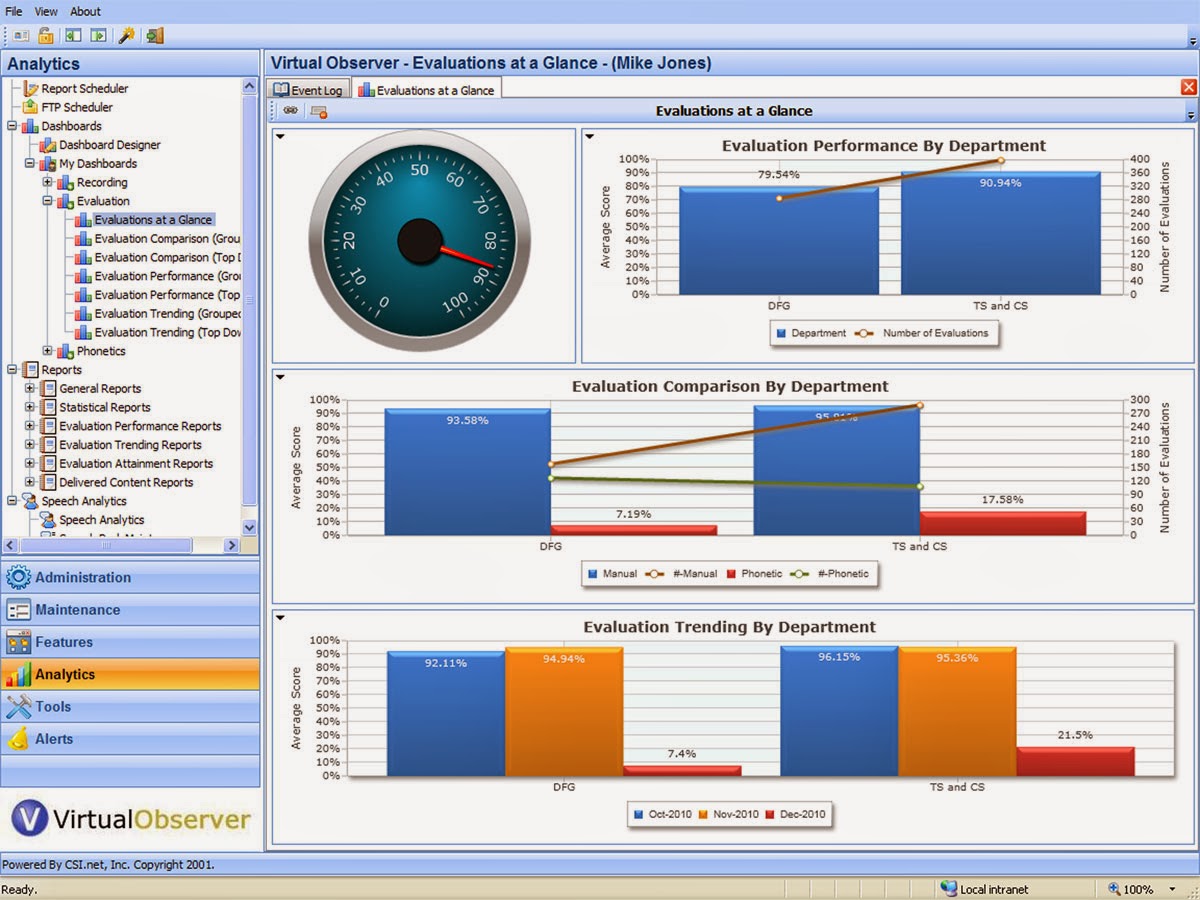Click the chain link icon in dashboard toolbar
Screen dimensions: 1200x900
290,111
